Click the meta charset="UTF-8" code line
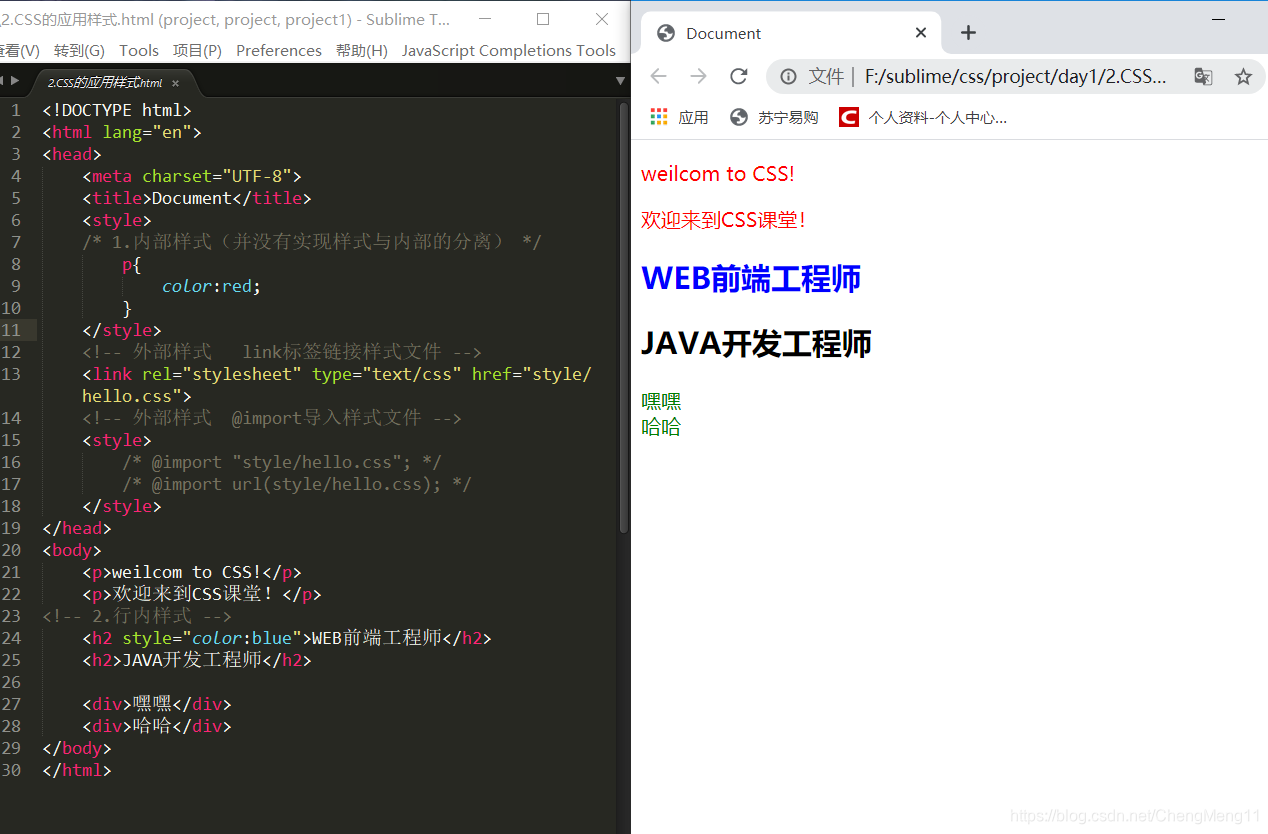This screenshot has width=1268, height=834. (192, 176)
